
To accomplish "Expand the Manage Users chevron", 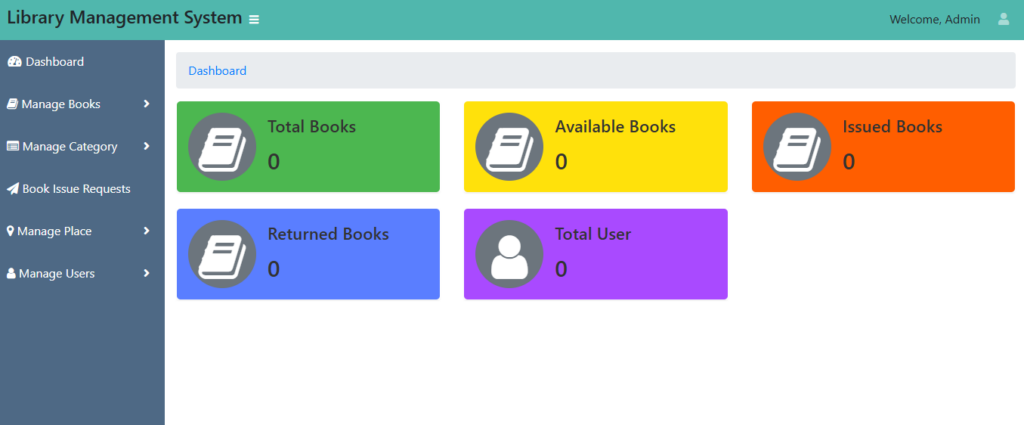I will 147,274.
